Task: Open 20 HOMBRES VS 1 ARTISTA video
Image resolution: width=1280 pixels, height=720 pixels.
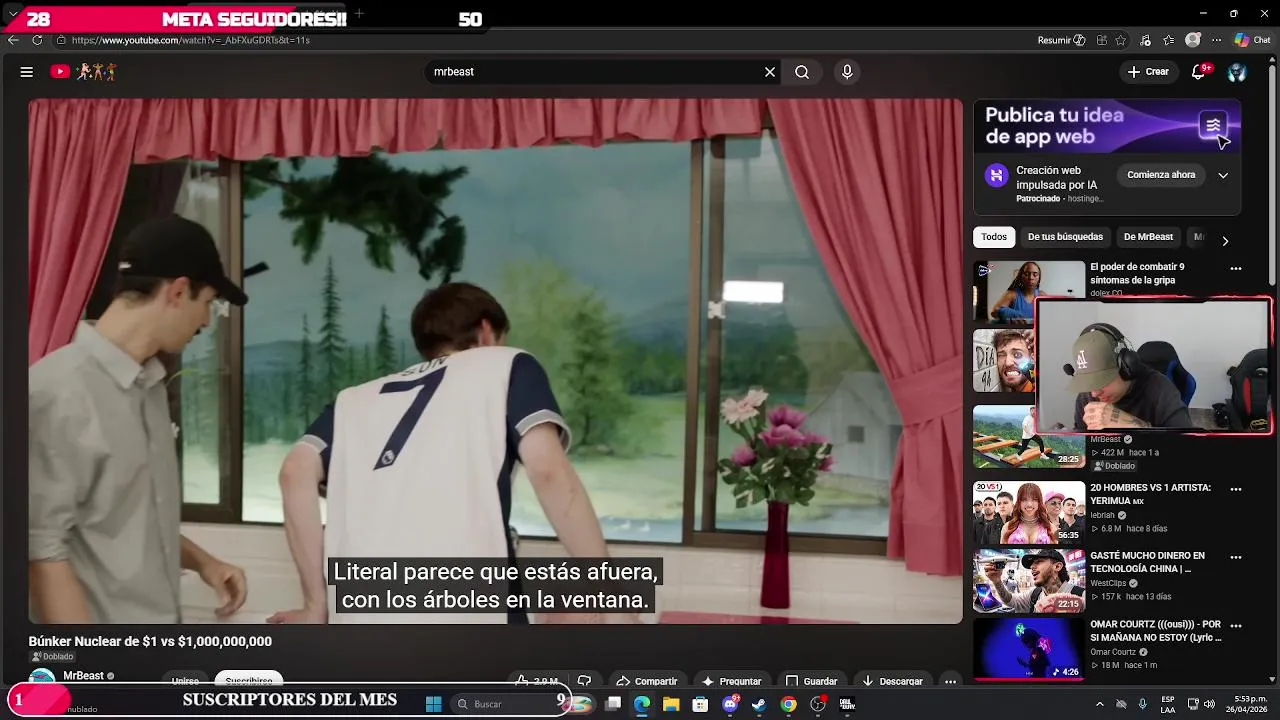Action: 1150,494
